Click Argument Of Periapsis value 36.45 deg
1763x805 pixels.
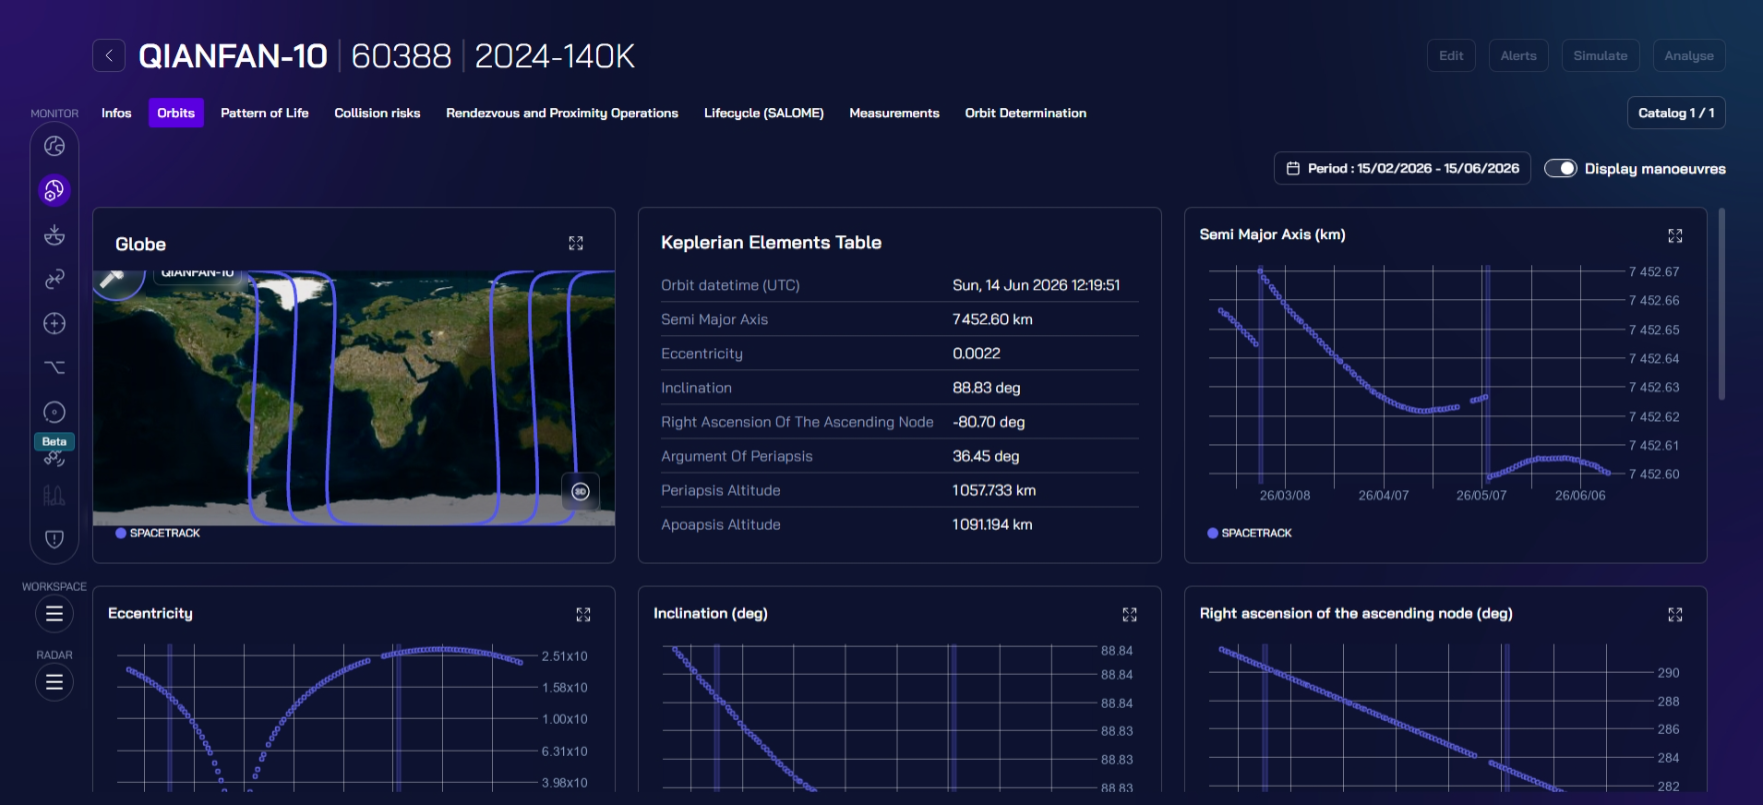pyautogui.click(x=985, y=456)
